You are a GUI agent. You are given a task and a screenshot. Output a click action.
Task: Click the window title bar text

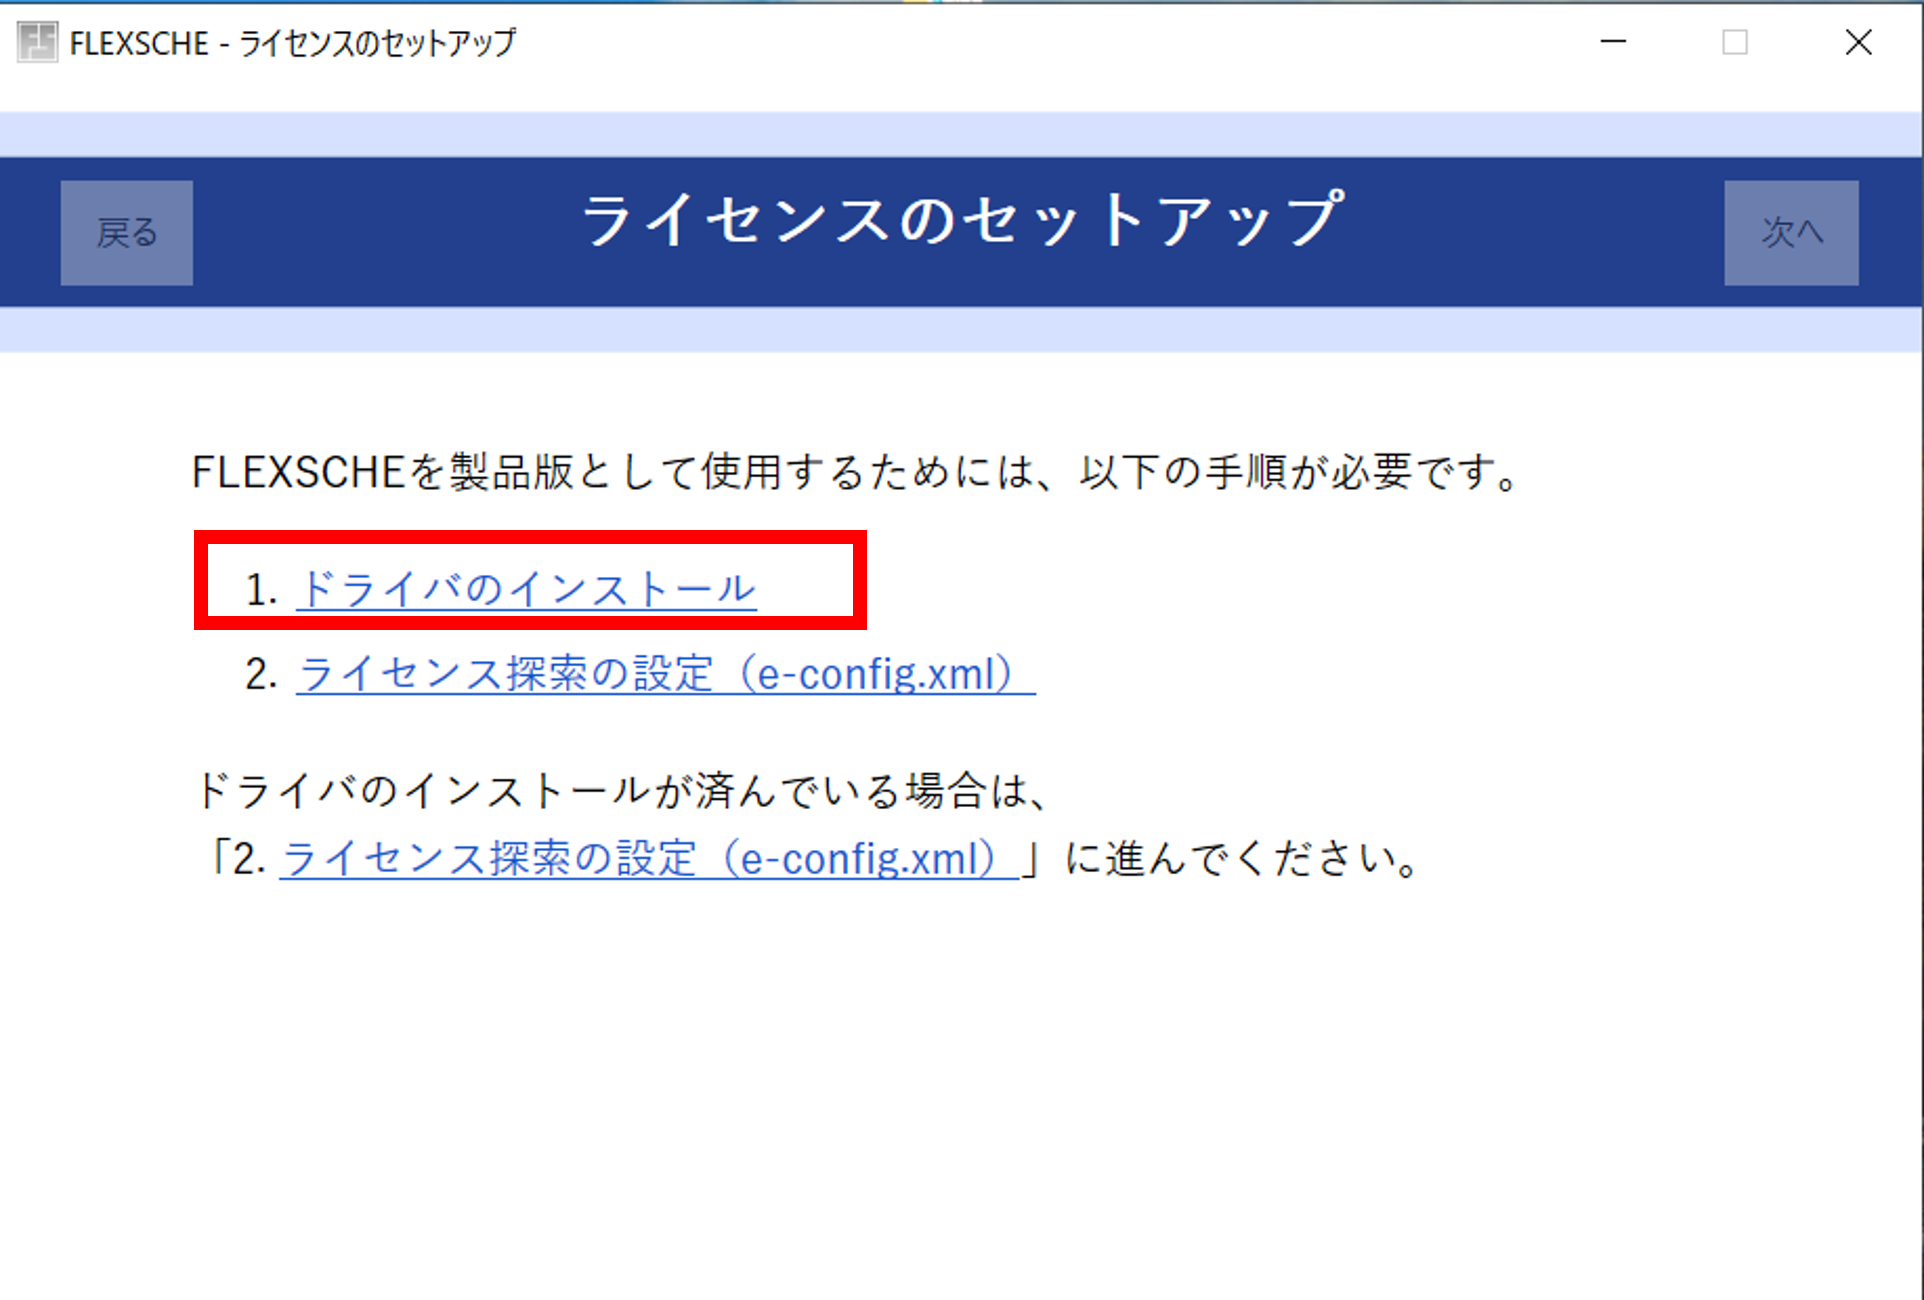click(x=293, y=43)
